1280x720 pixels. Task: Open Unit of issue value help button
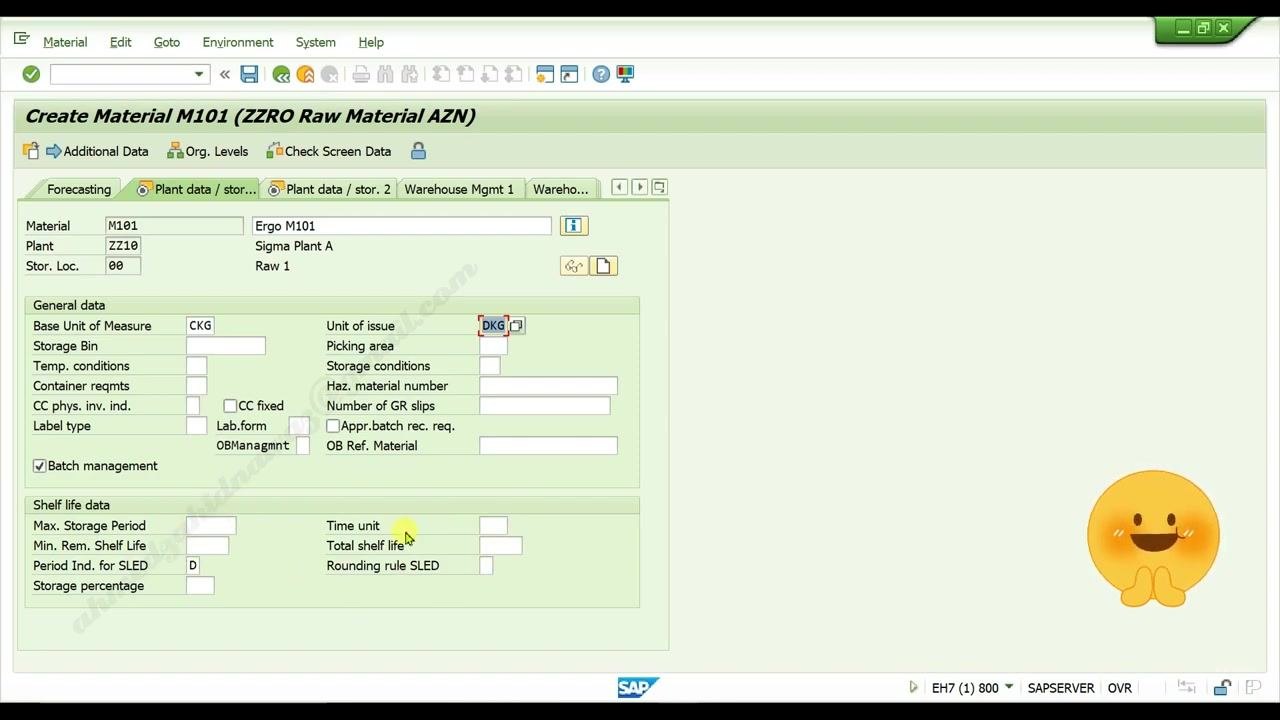pyautogui.click(x=516, y=326)
